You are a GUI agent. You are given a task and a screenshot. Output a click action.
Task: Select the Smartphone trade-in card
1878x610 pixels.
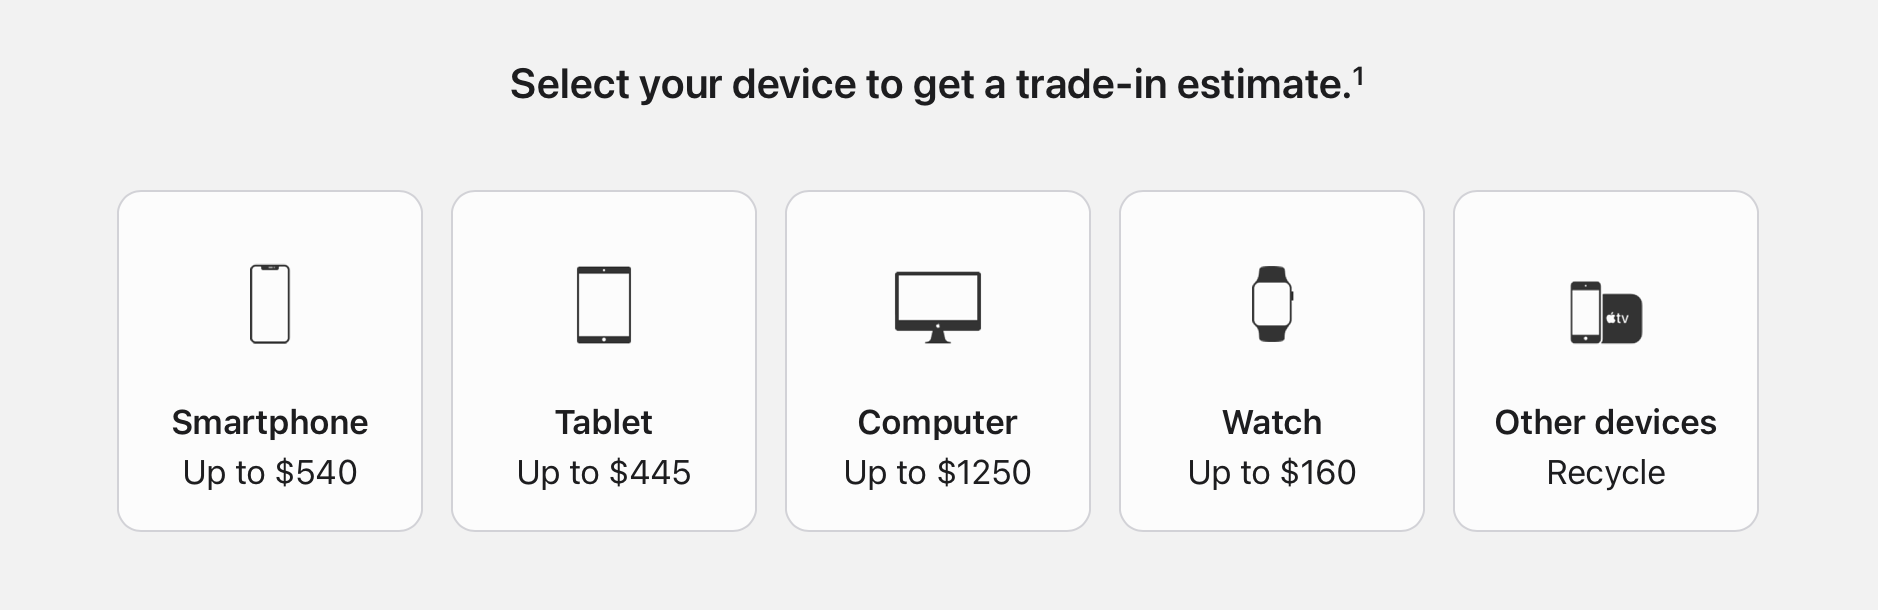click(270, 361)
